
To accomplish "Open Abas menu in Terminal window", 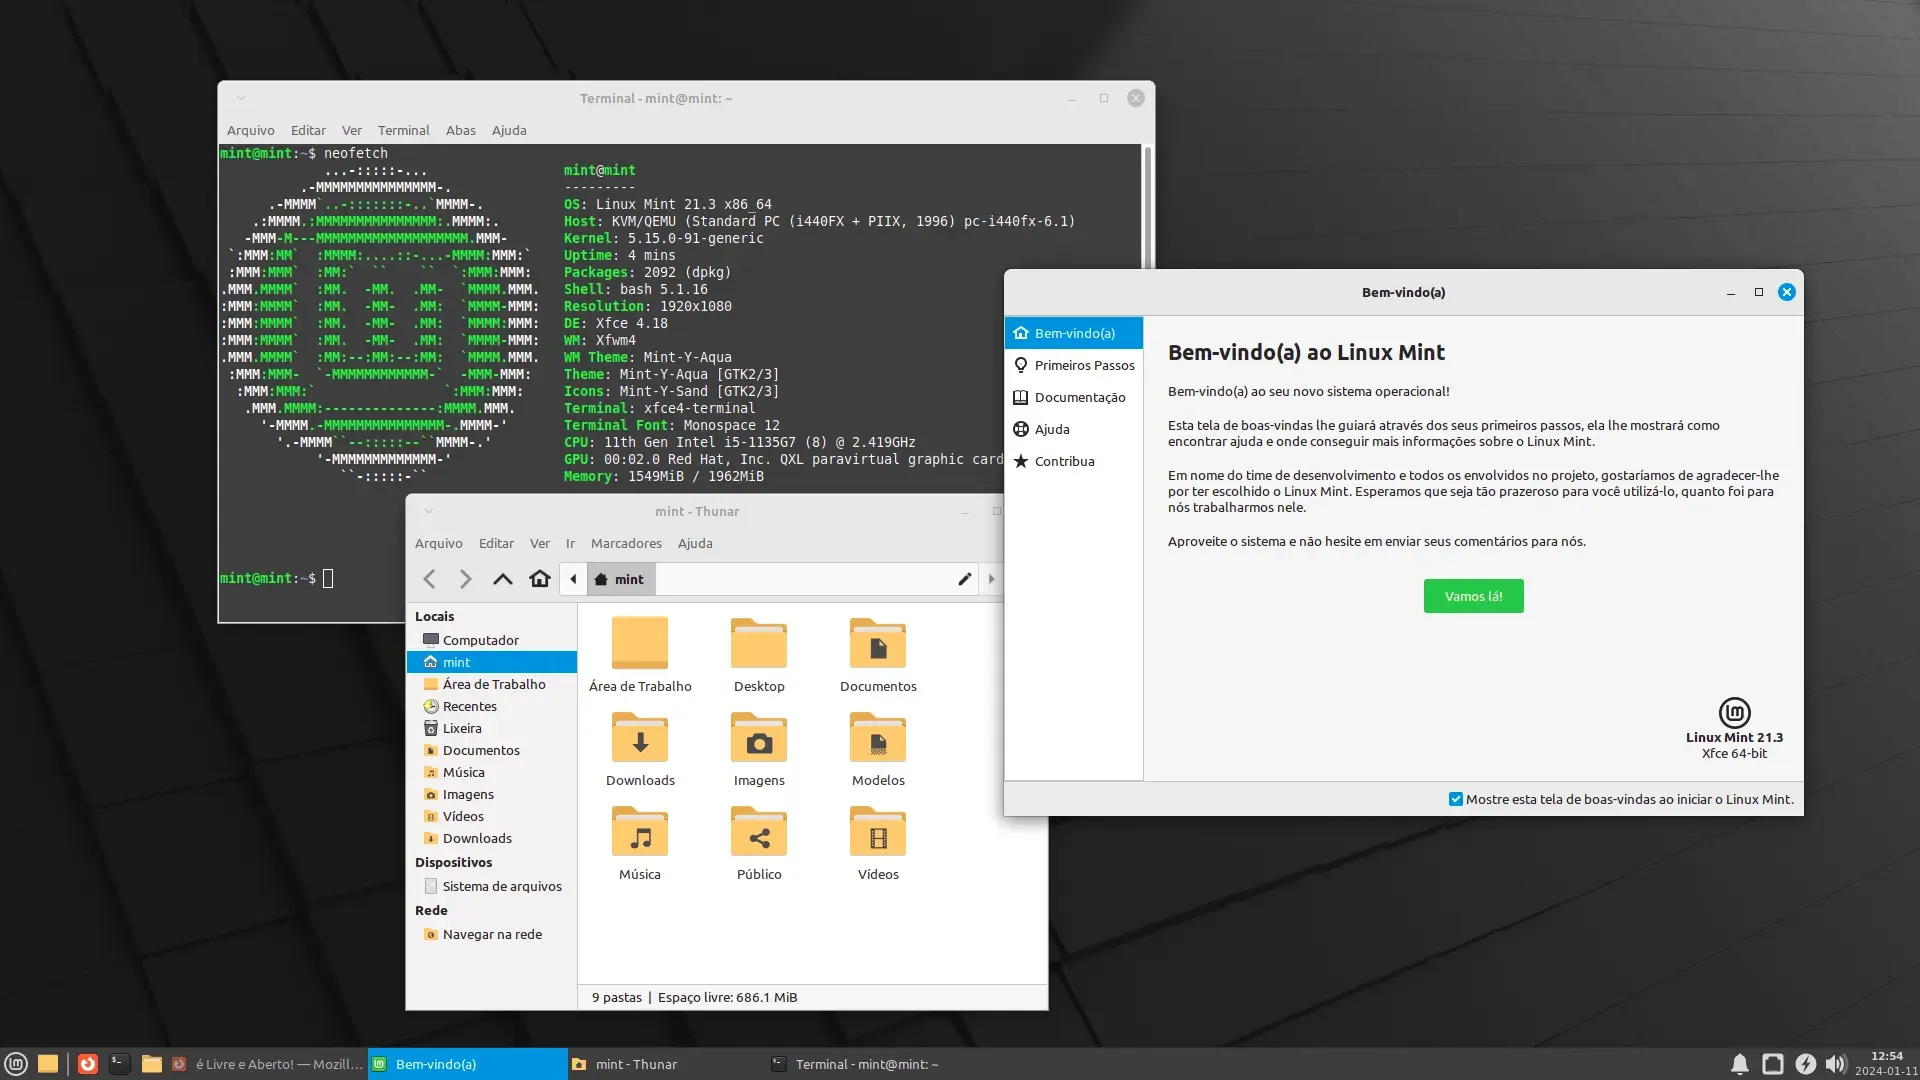I will pos(461,130).
